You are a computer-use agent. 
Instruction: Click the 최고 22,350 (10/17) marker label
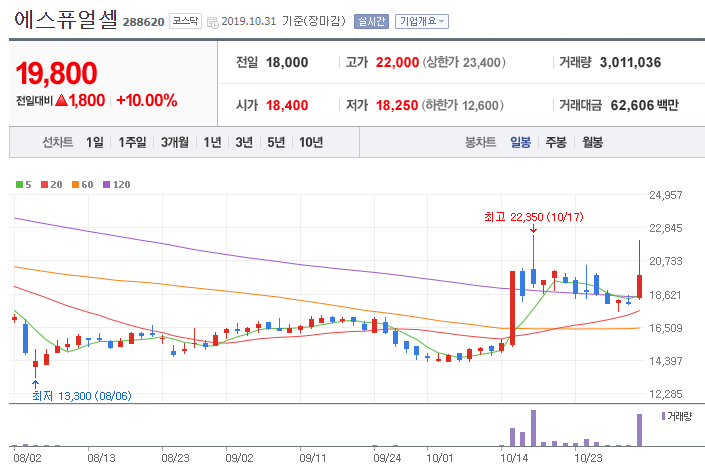point(534,217)
